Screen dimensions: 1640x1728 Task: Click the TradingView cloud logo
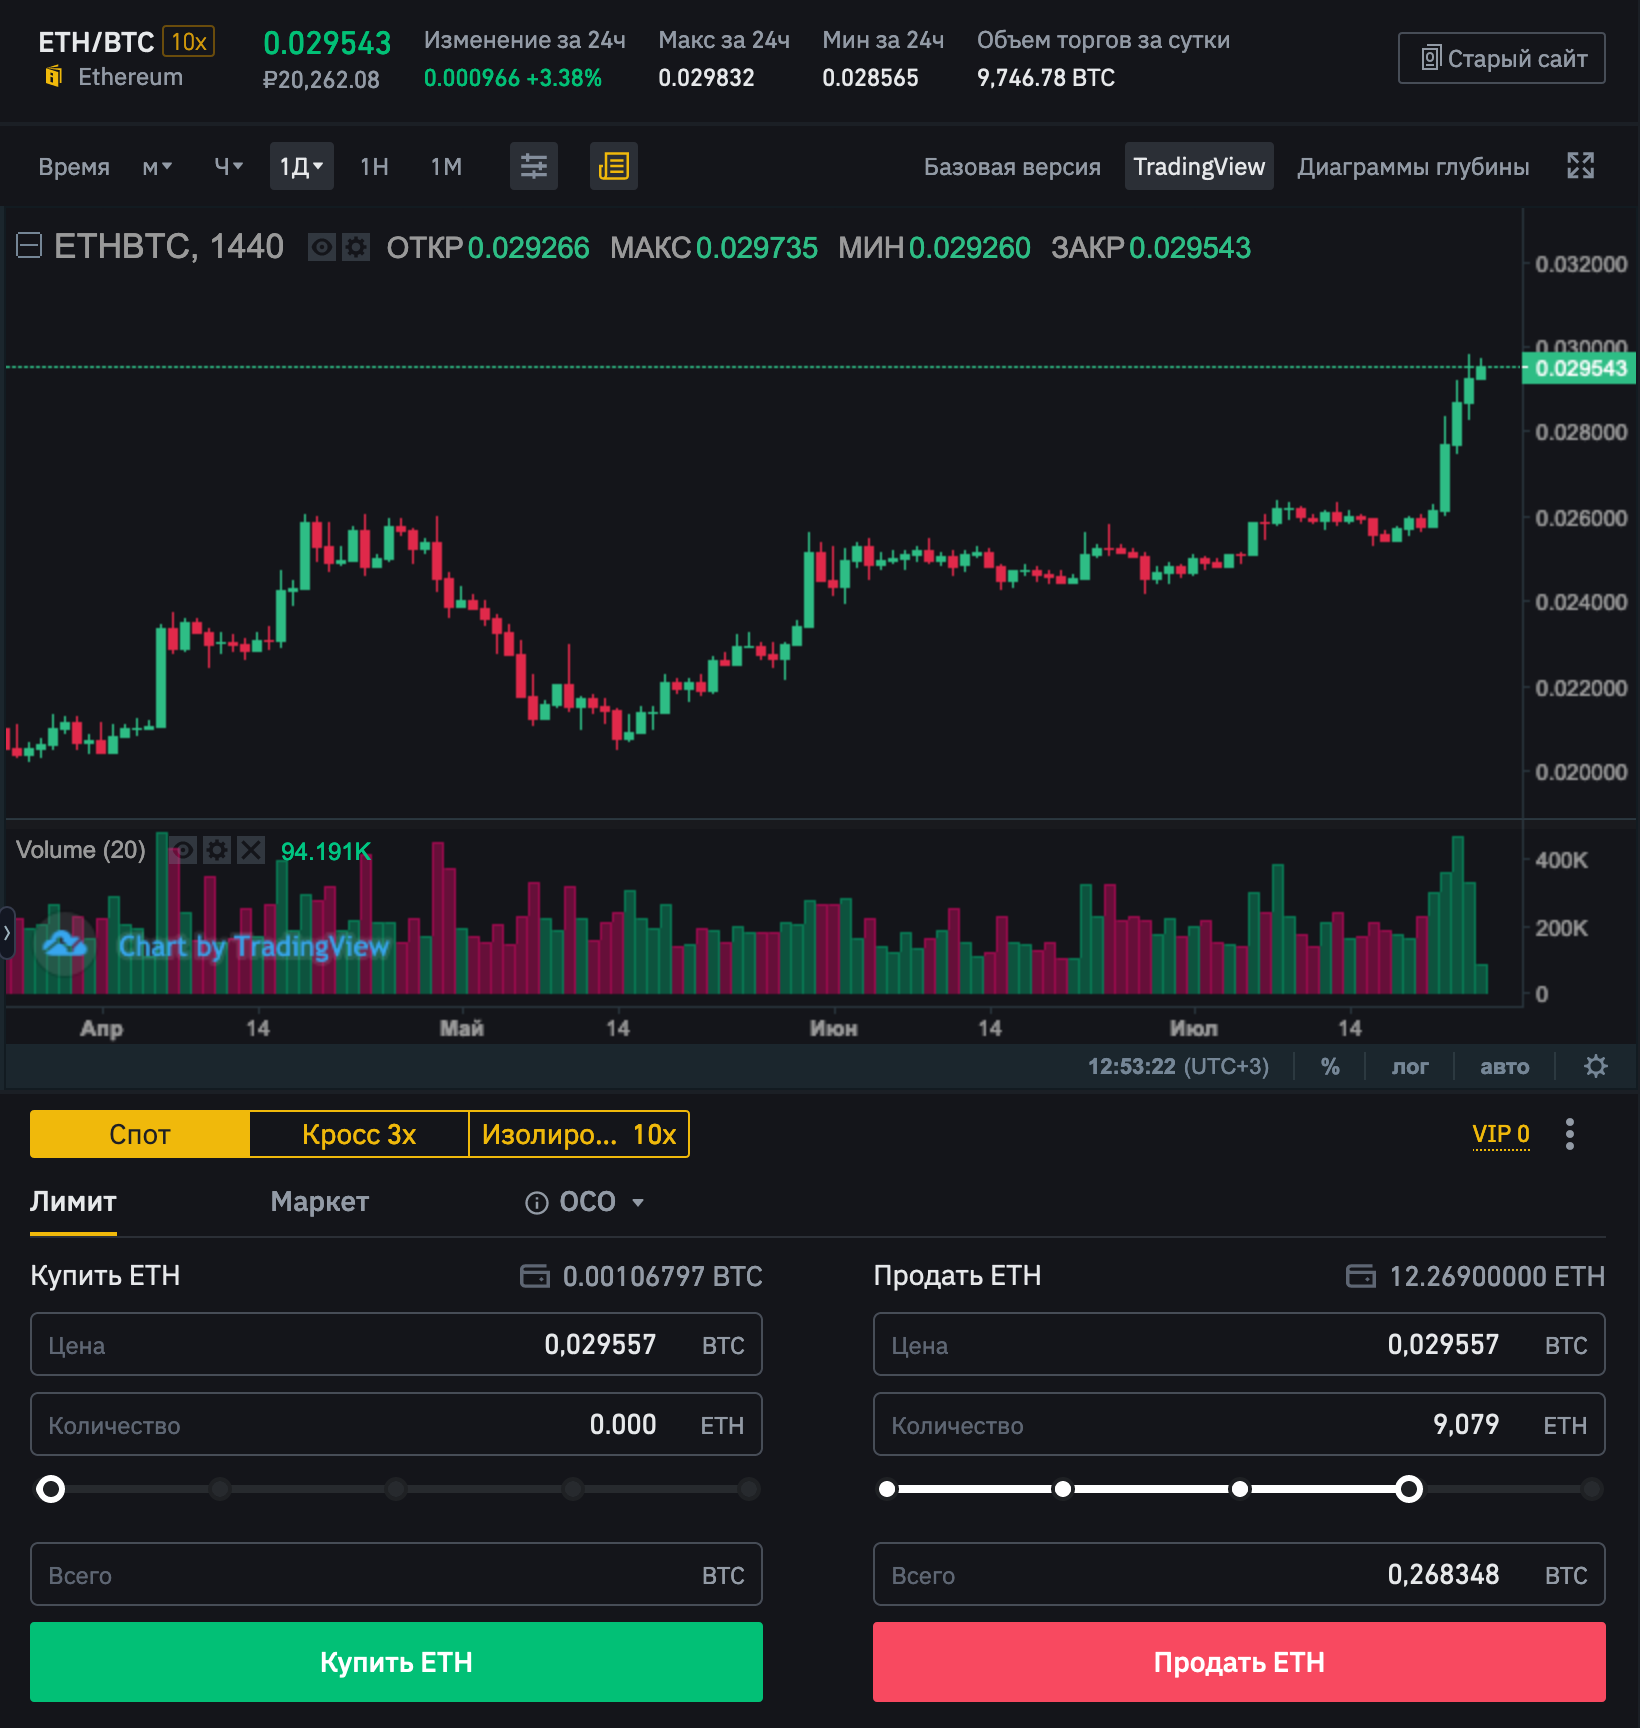[x=65, y=943]
